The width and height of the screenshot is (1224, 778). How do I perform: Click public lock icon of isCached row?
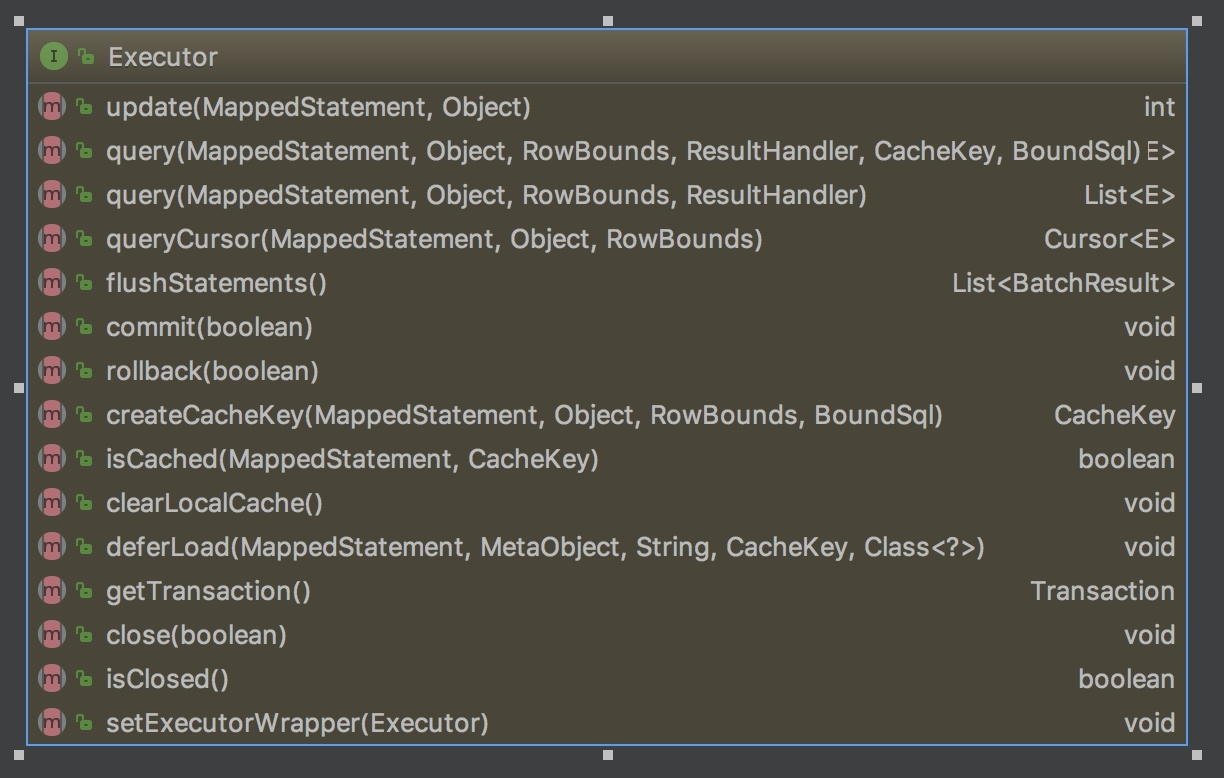(x=85, y=459)
